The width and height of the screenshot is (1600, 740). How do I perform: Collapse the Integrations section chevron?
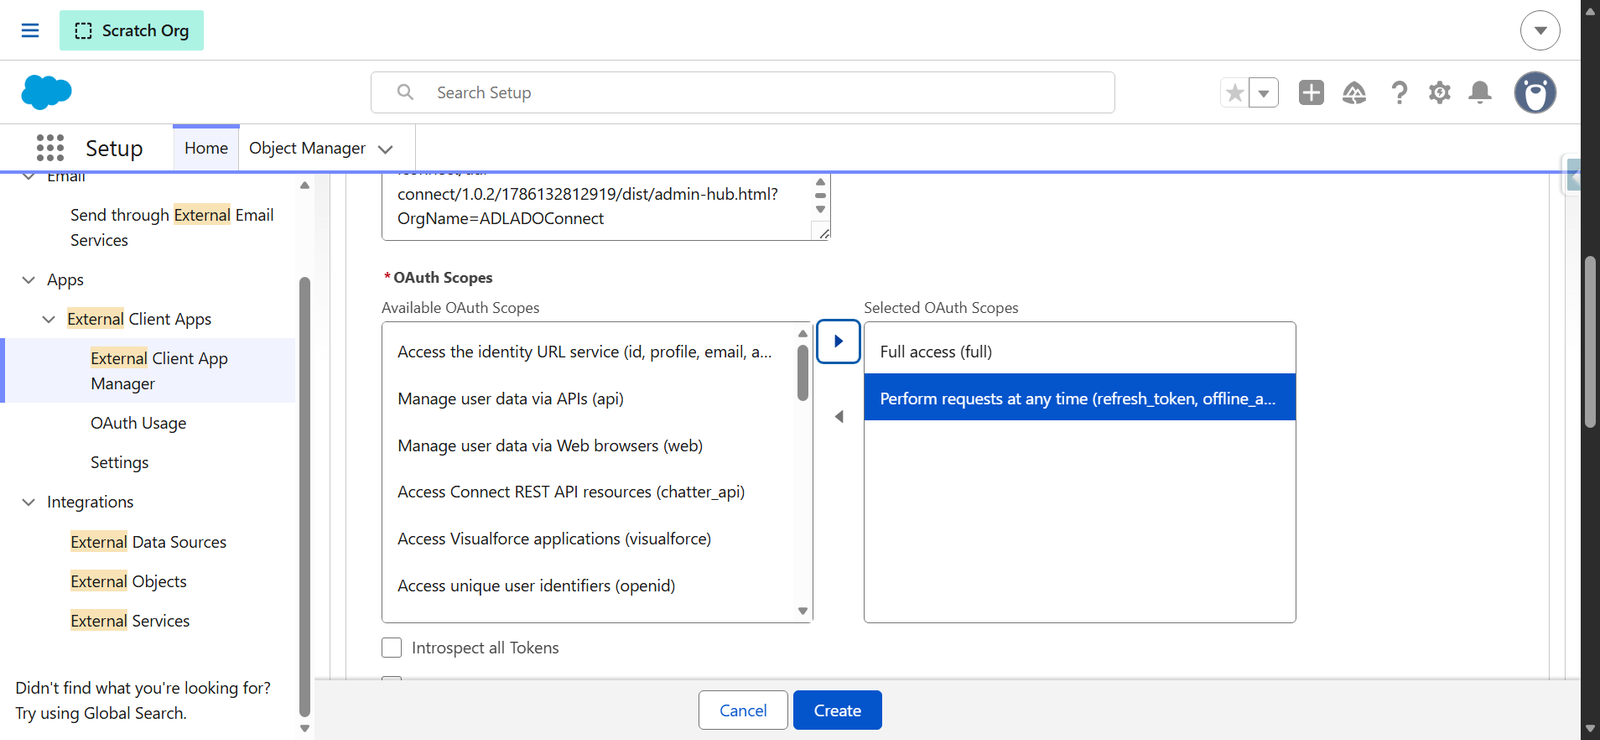28,502
